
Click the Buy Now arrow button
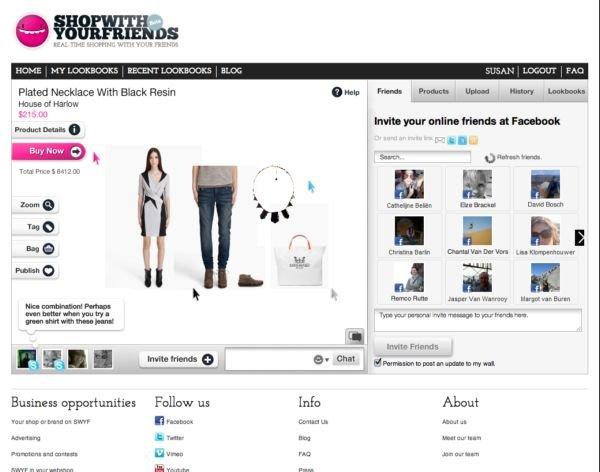[49, 151]
